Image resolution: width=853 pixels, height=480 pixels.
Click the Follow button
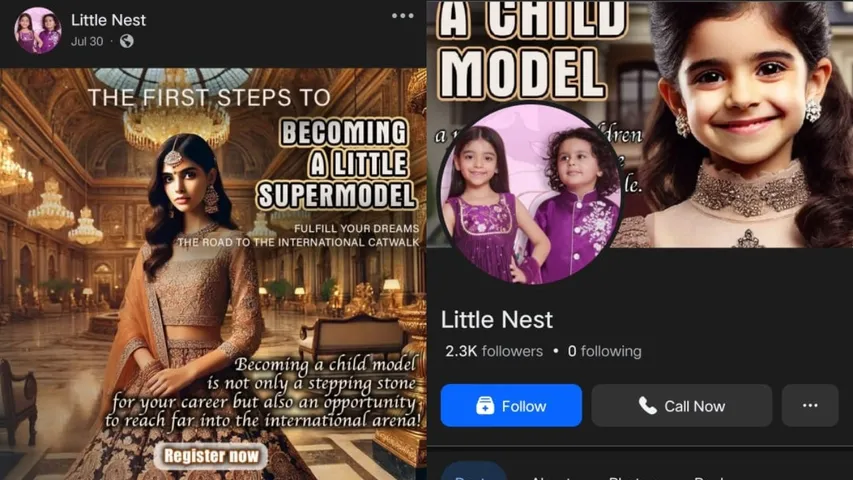coord(511,405)
